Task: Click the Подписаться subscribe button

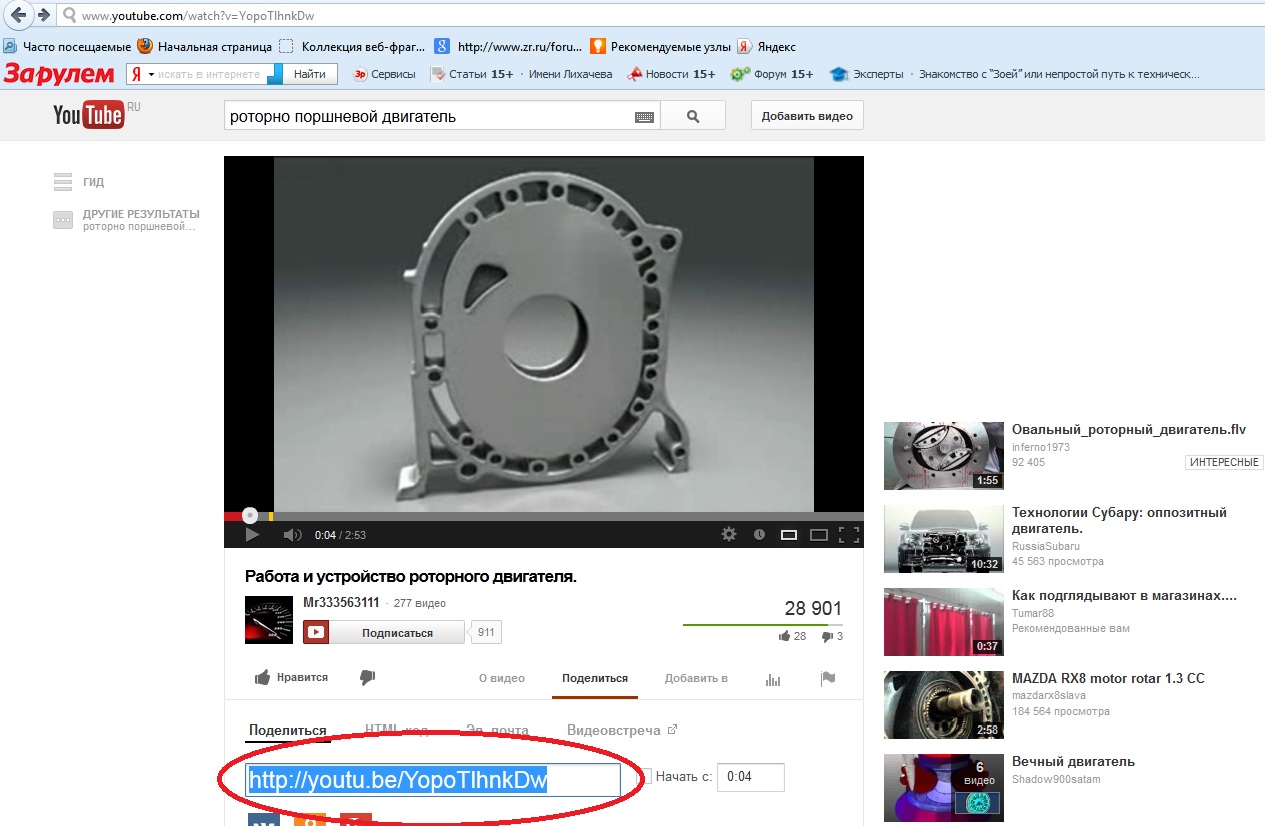Action: click(384, 632)
